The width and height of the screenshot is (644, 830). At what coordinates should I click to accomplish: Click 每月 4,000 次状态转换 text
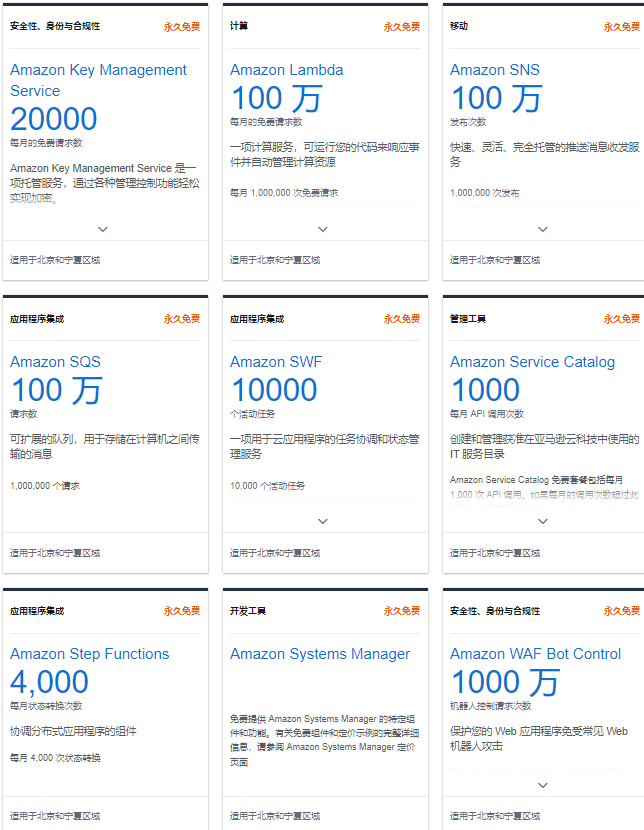55,757
